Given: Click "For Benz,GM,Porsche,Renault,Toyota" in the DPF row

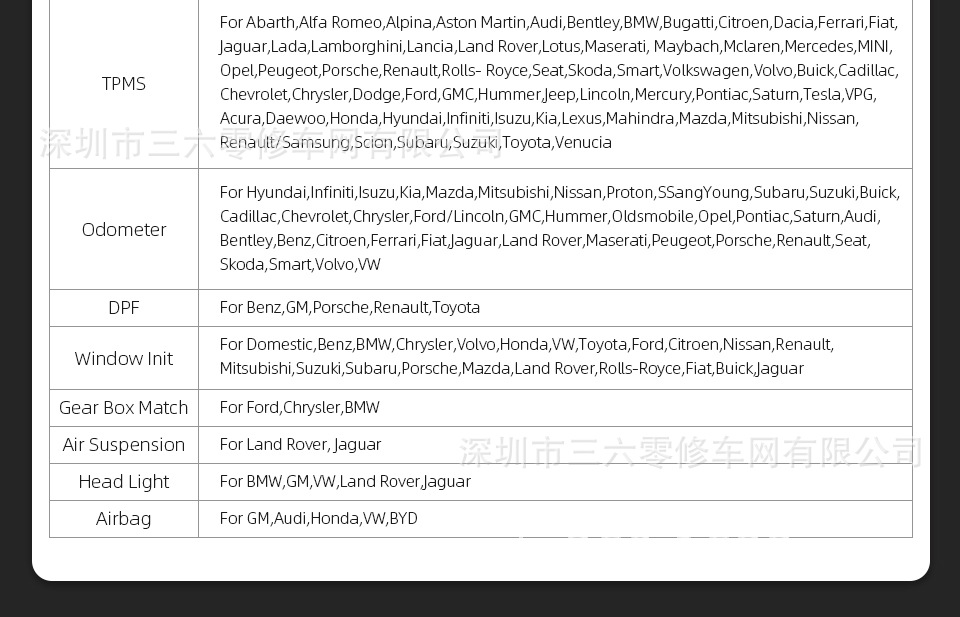Looking at the screenshot, I should tap(350, 308).
